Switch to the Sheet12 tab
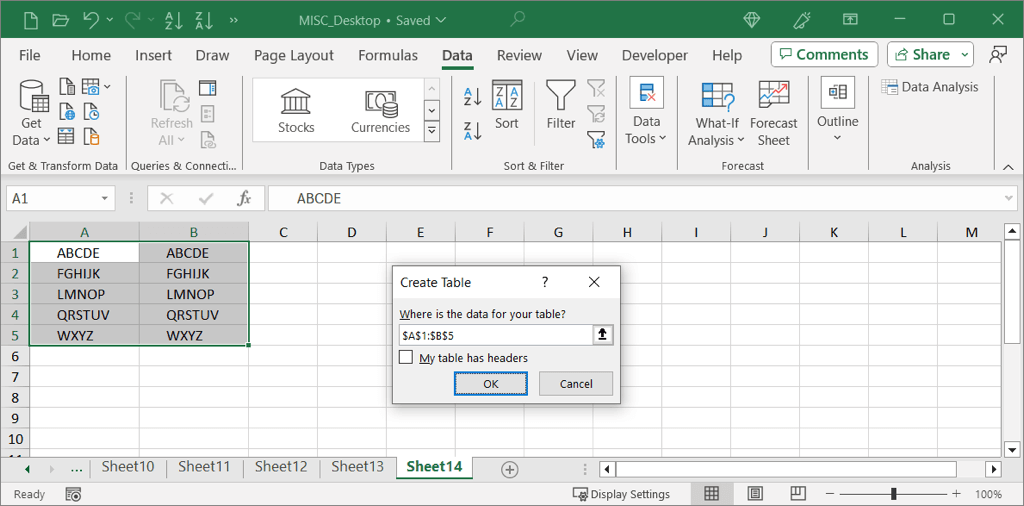The width and height of the screenshot is (1024, 506). 281,467
